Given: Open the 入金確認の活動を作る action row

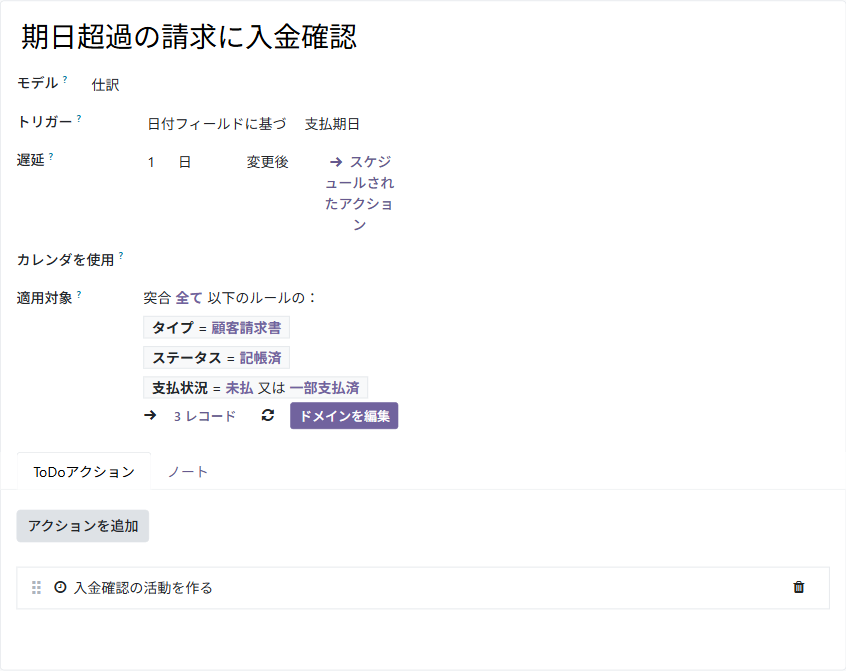Looking at the screenshot, I should click(423, 588).
